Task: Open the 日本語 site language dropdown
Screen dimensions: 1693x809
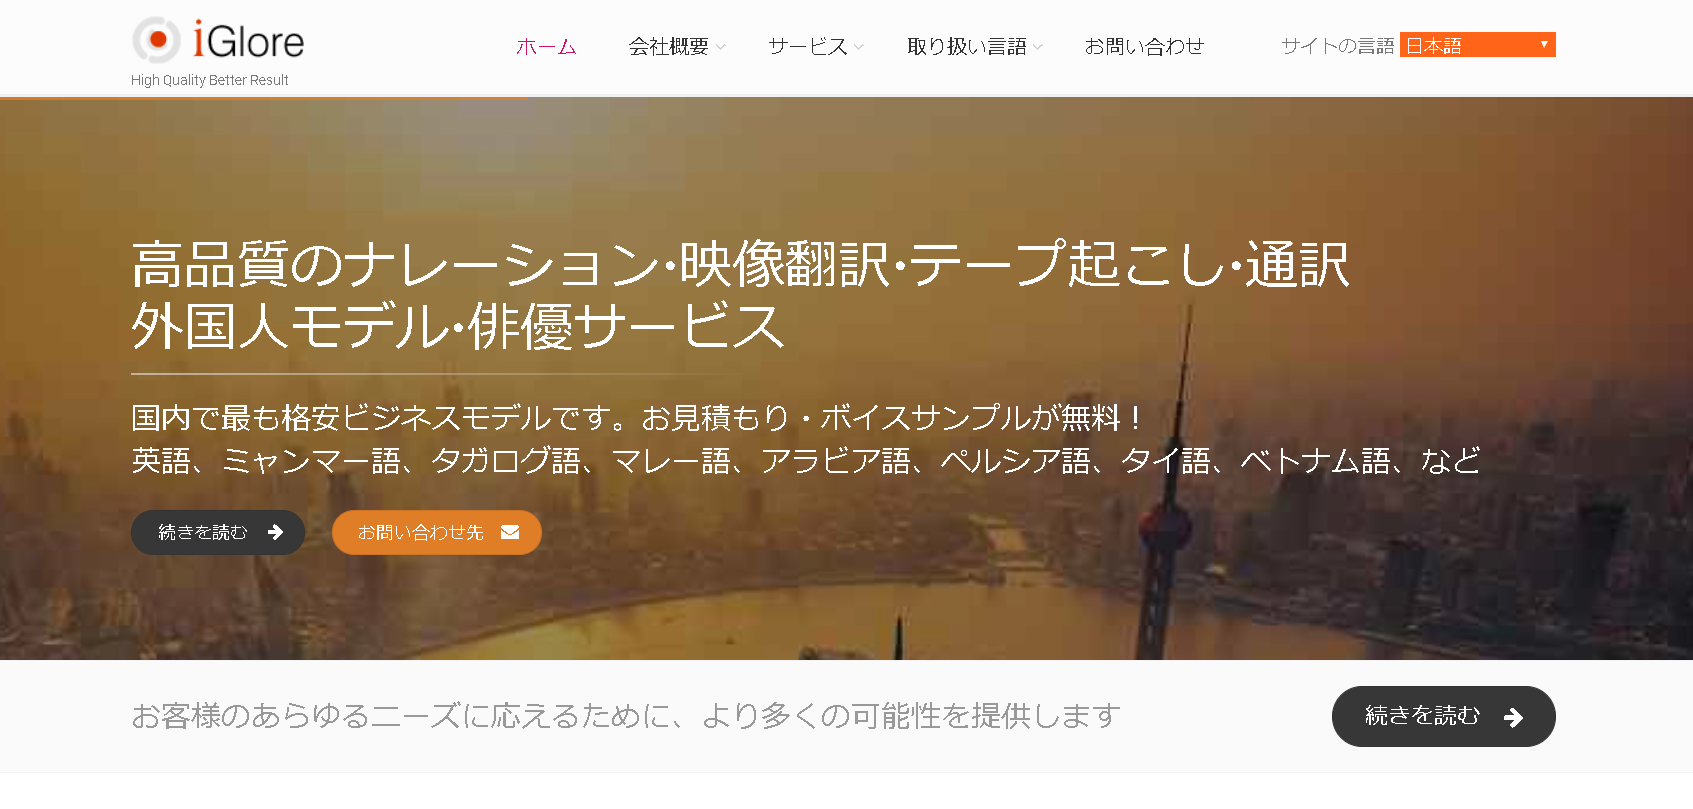Action: [x=1477, y=45]
